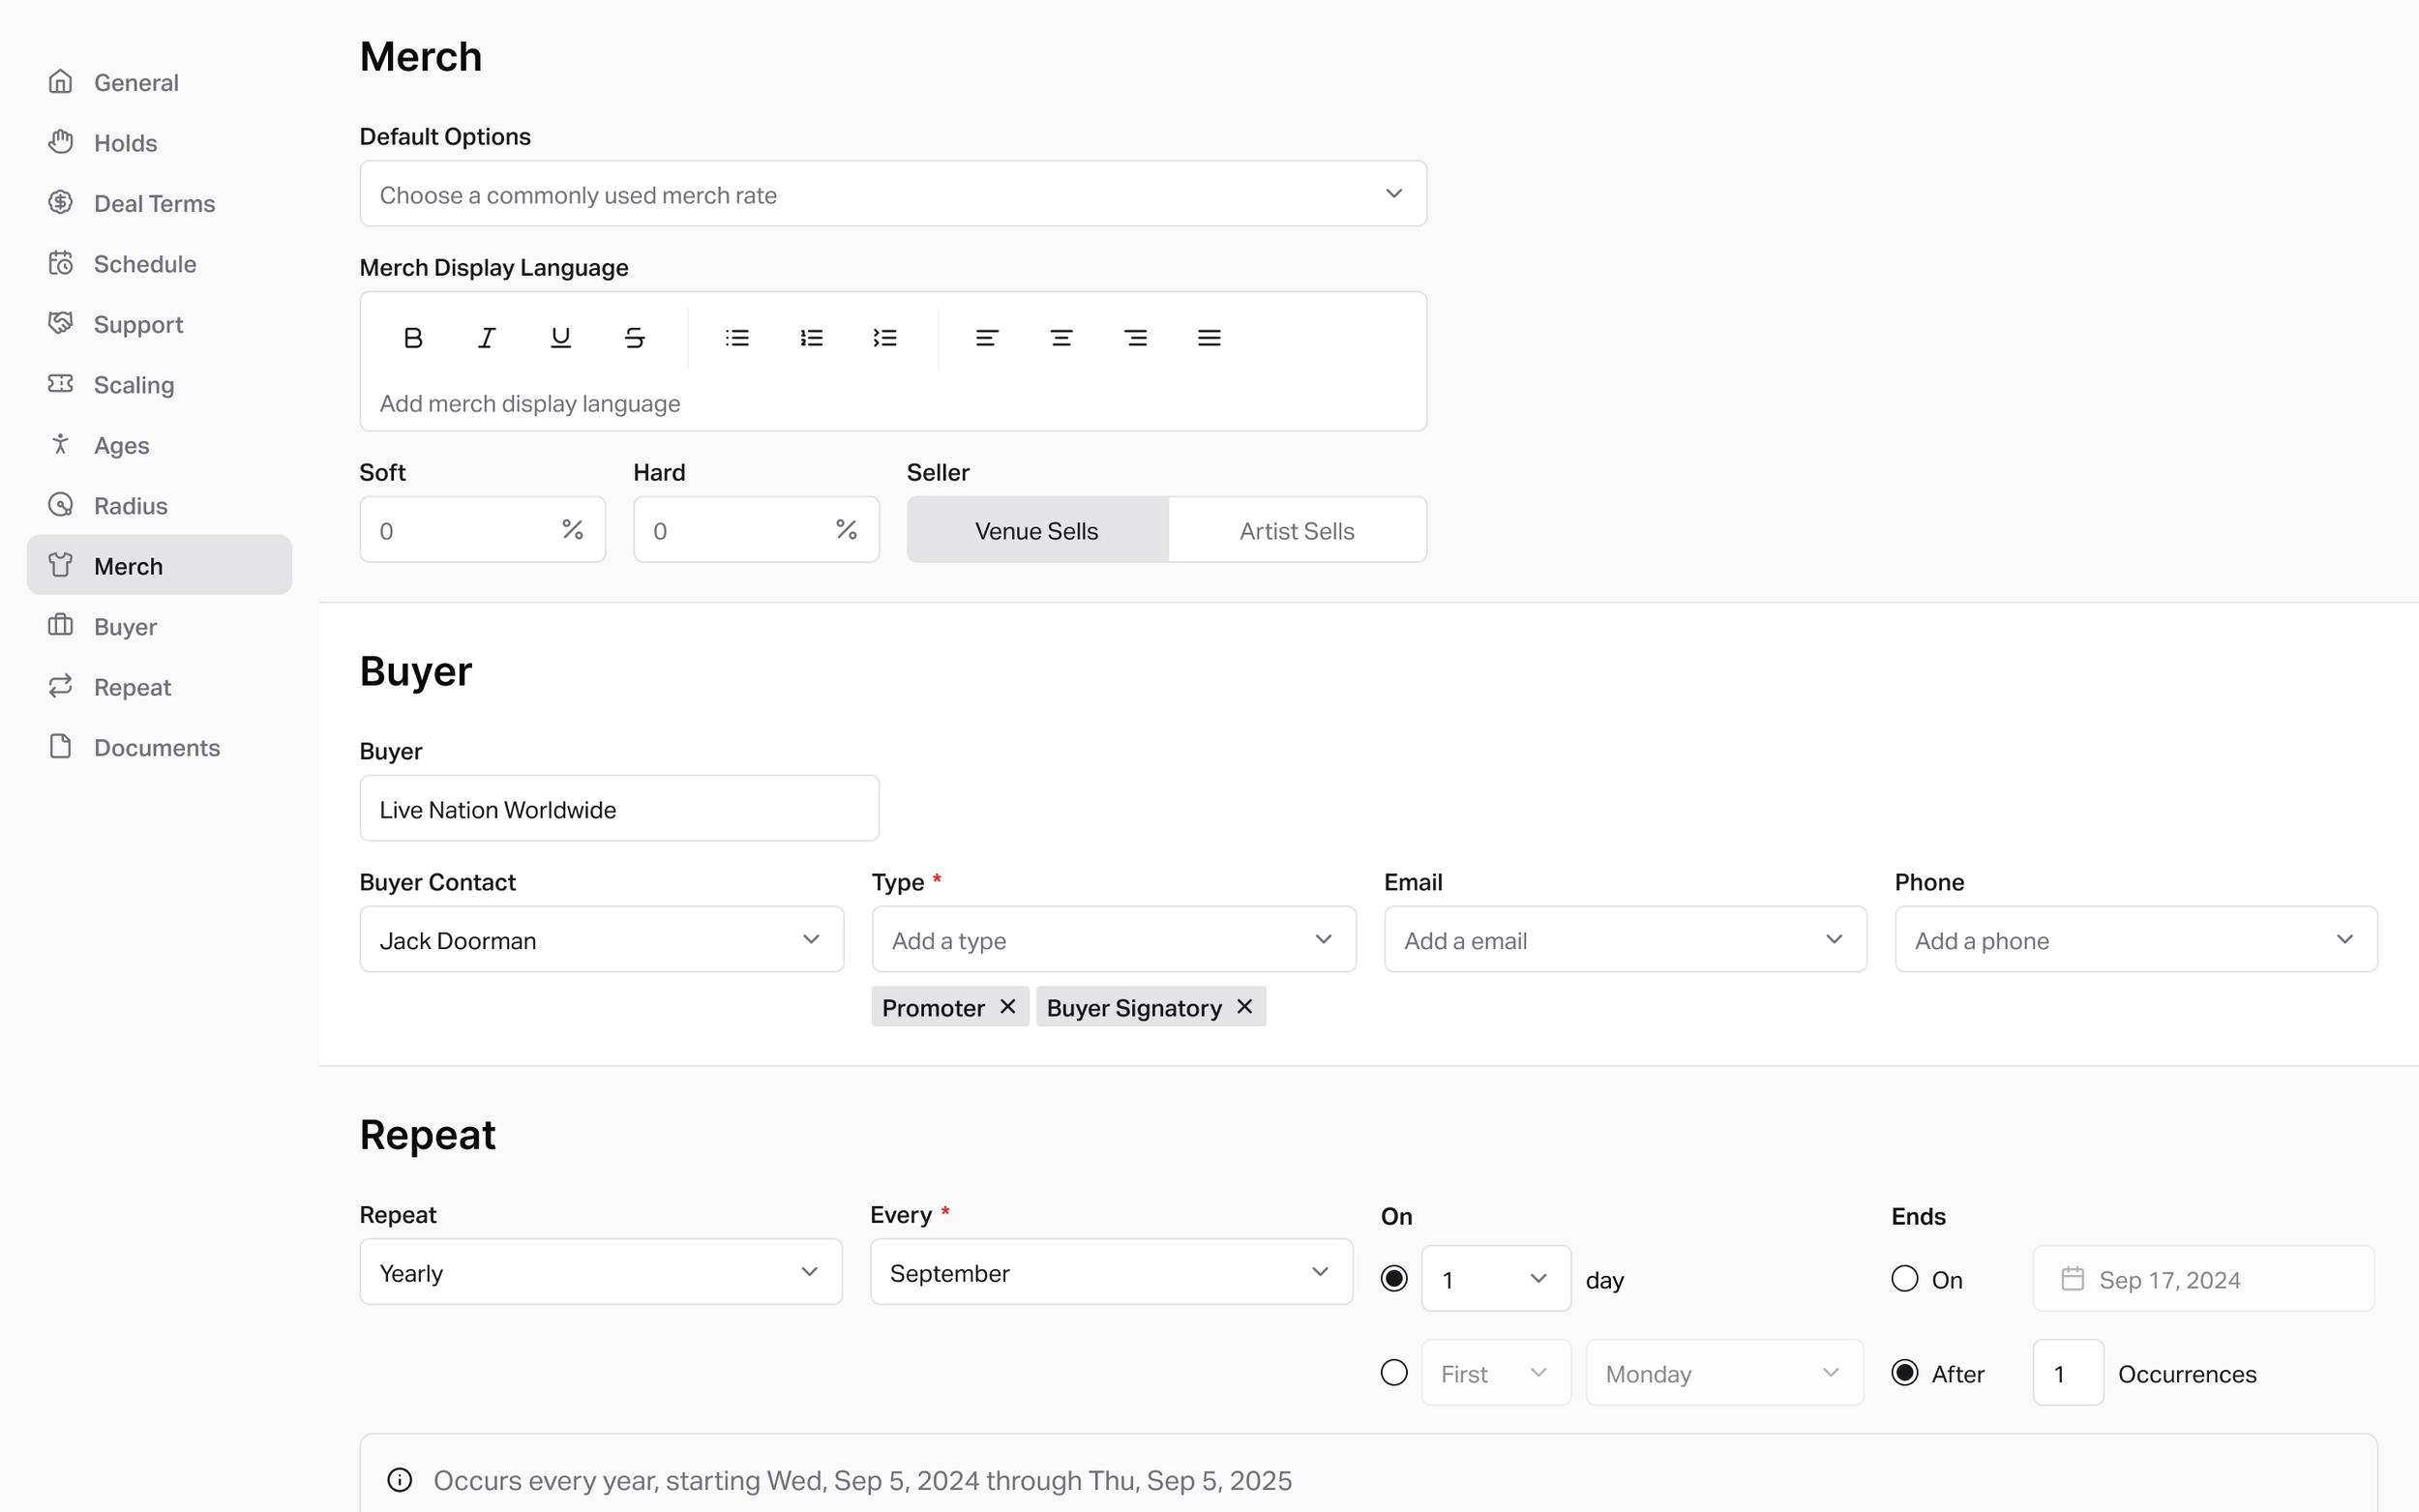This screenshot has width=2419, height=1512.
Task: Toggle bold formatting in merch display language editor
Action: pyautogui.click(x=412, y=337)
